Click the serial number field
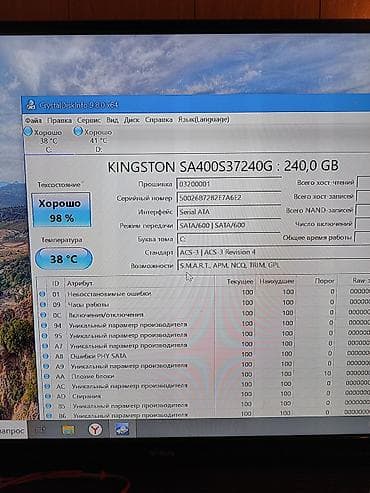Screen dimensions: 370x493 pos(229,198)
